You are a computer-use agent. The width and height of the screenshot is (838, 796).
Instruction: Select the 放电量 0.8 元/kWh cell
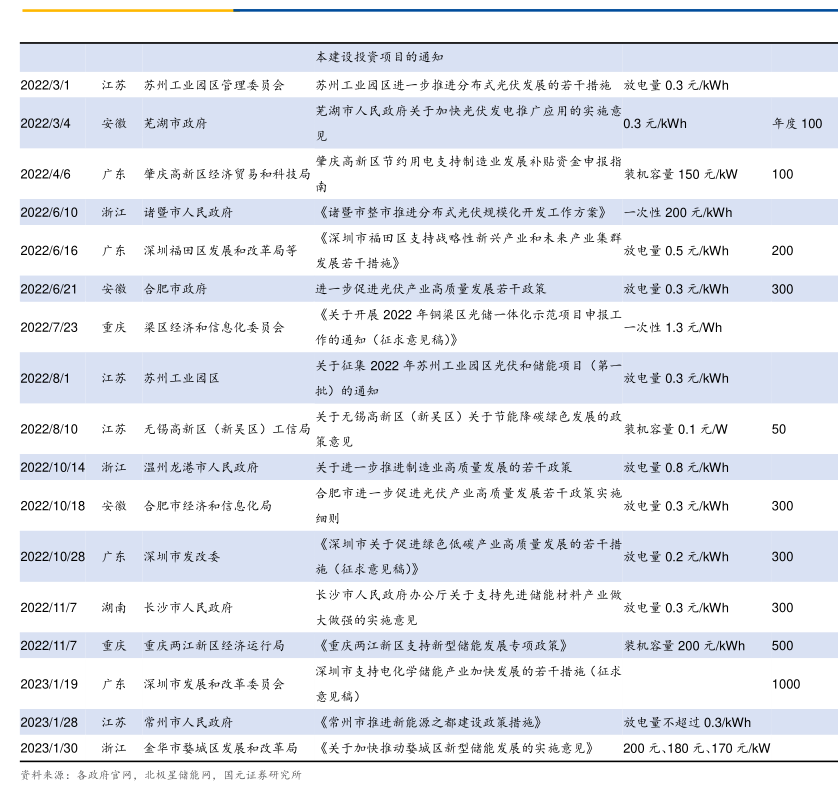(x=676, y=467)
